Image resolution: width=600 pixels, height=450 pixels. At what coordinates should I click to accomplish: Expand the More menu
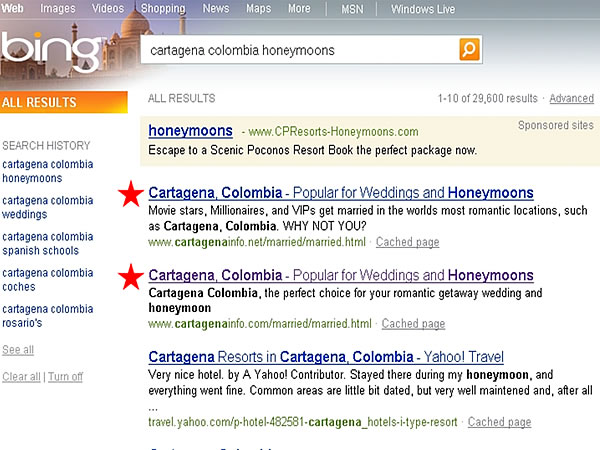point(299,9)
